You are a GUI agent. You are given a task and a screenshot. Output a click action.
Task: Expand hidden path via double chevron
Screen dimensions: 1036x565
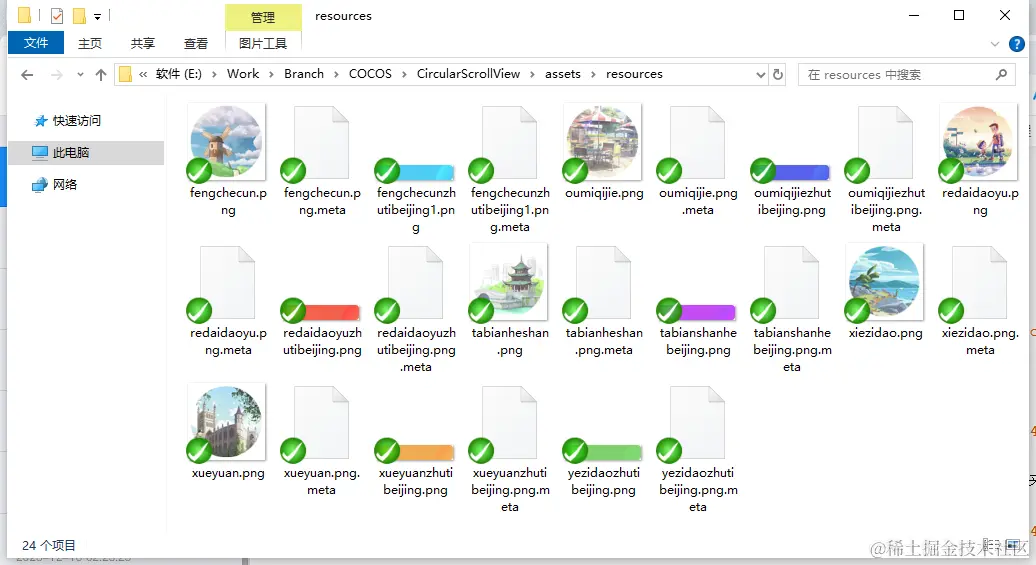143,75
